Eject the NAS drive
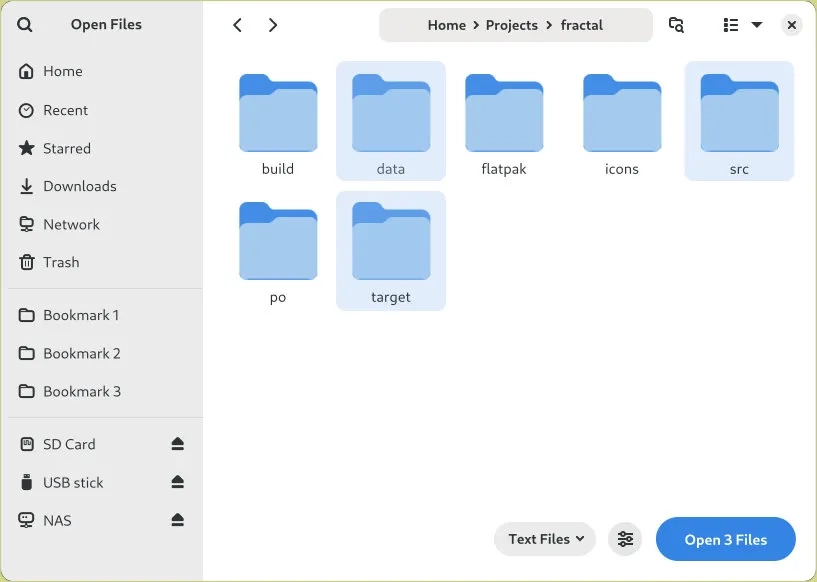 tap(178, 520)
